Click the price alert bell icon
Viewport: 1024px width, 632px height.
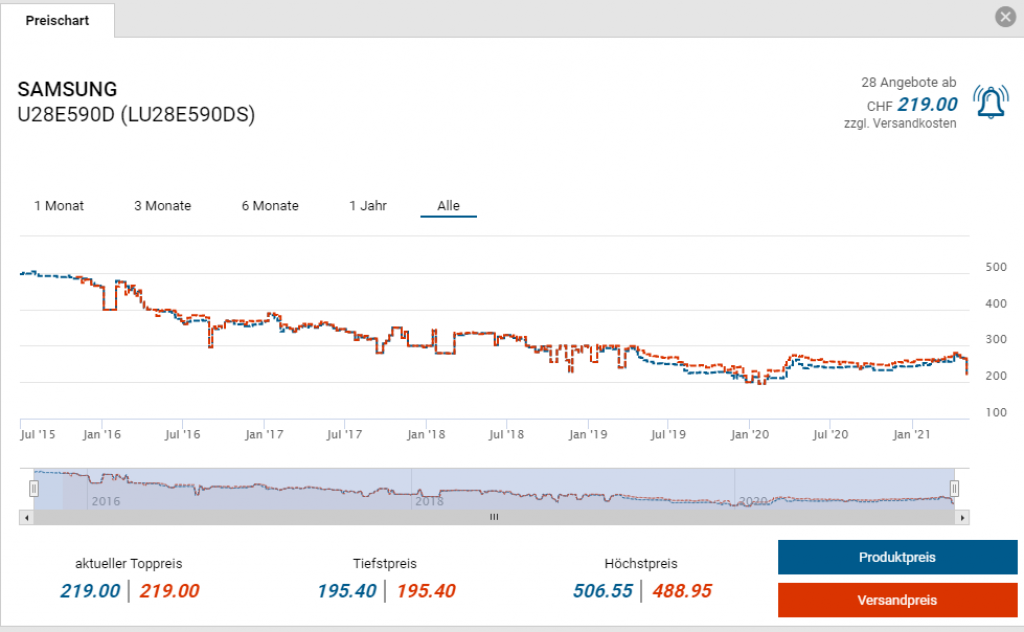coord(990,103)
